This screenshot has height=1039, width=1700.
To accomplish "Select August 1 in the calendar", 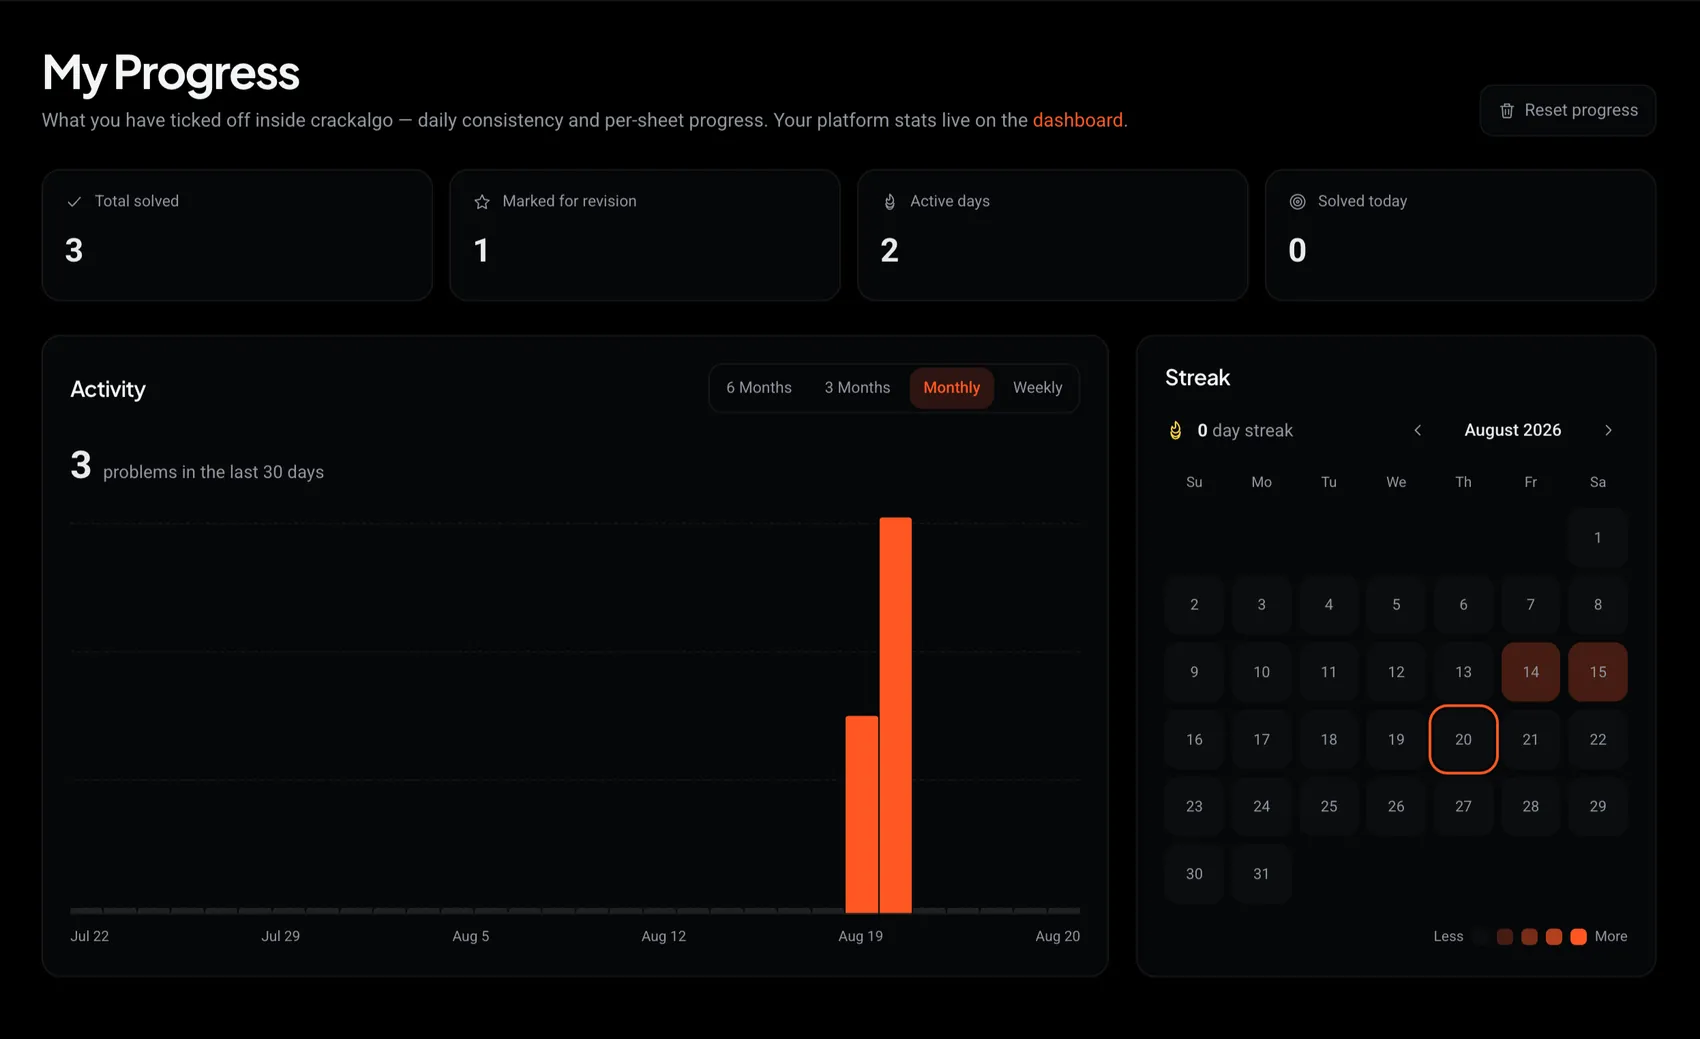I will (x=1597, y=537).
